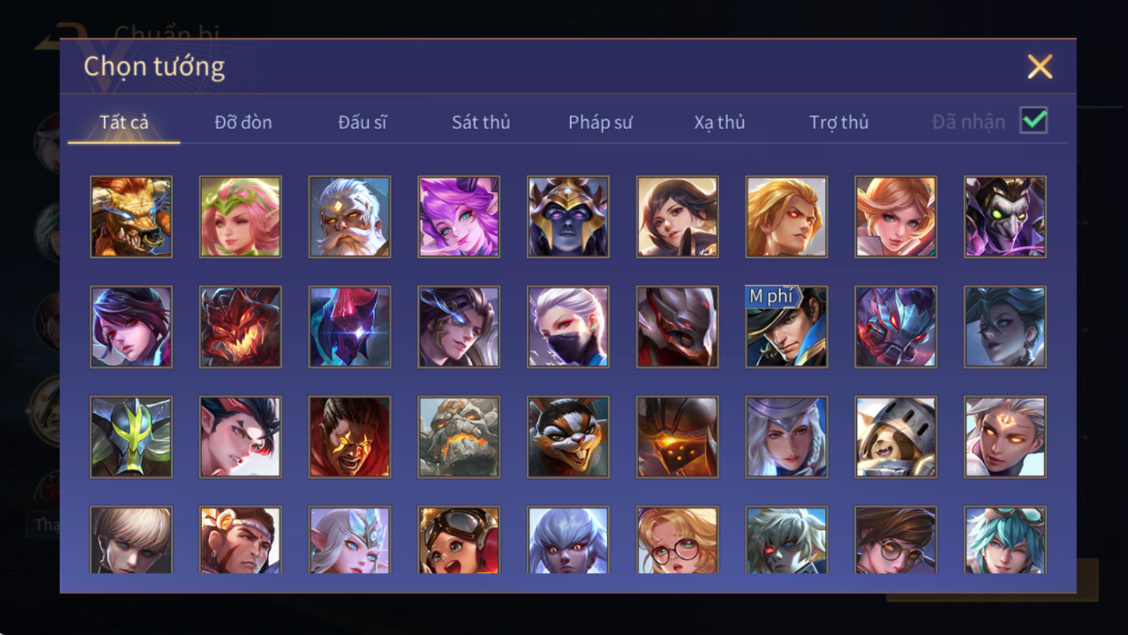Filter heroes by Sát thủ
Viewport: 1128px width, 635px height.
481,122
